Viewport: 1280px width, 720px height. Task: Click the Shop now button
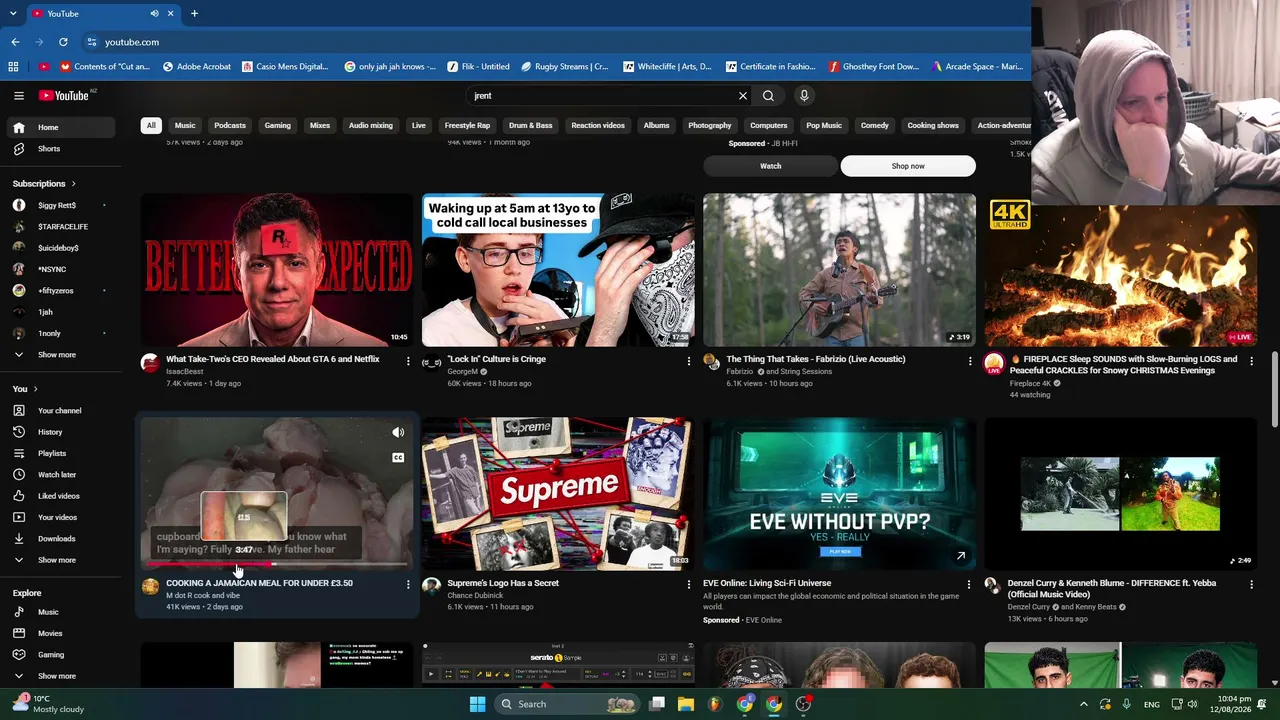click(x=908, y=166)
